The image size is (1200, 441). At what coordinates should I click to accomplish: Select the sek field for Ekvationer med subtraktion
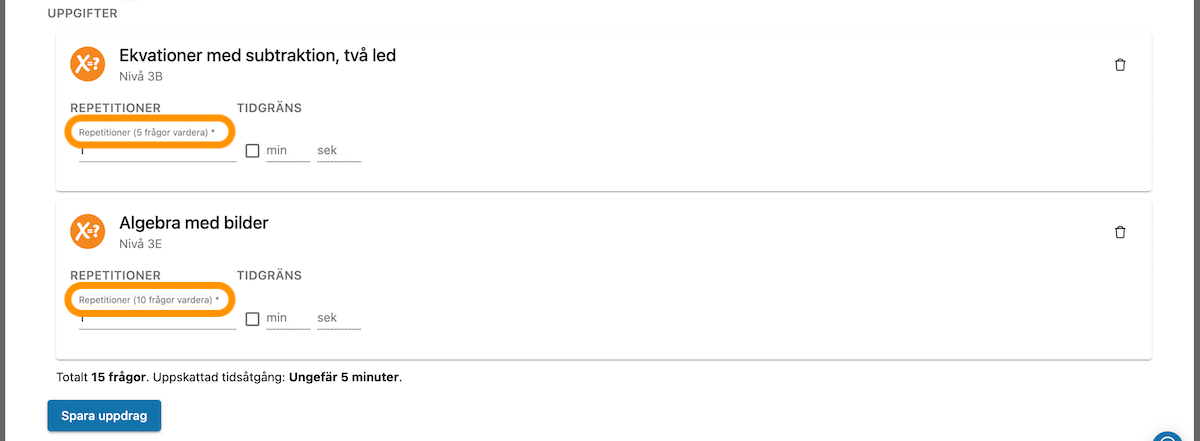[339, 151]
